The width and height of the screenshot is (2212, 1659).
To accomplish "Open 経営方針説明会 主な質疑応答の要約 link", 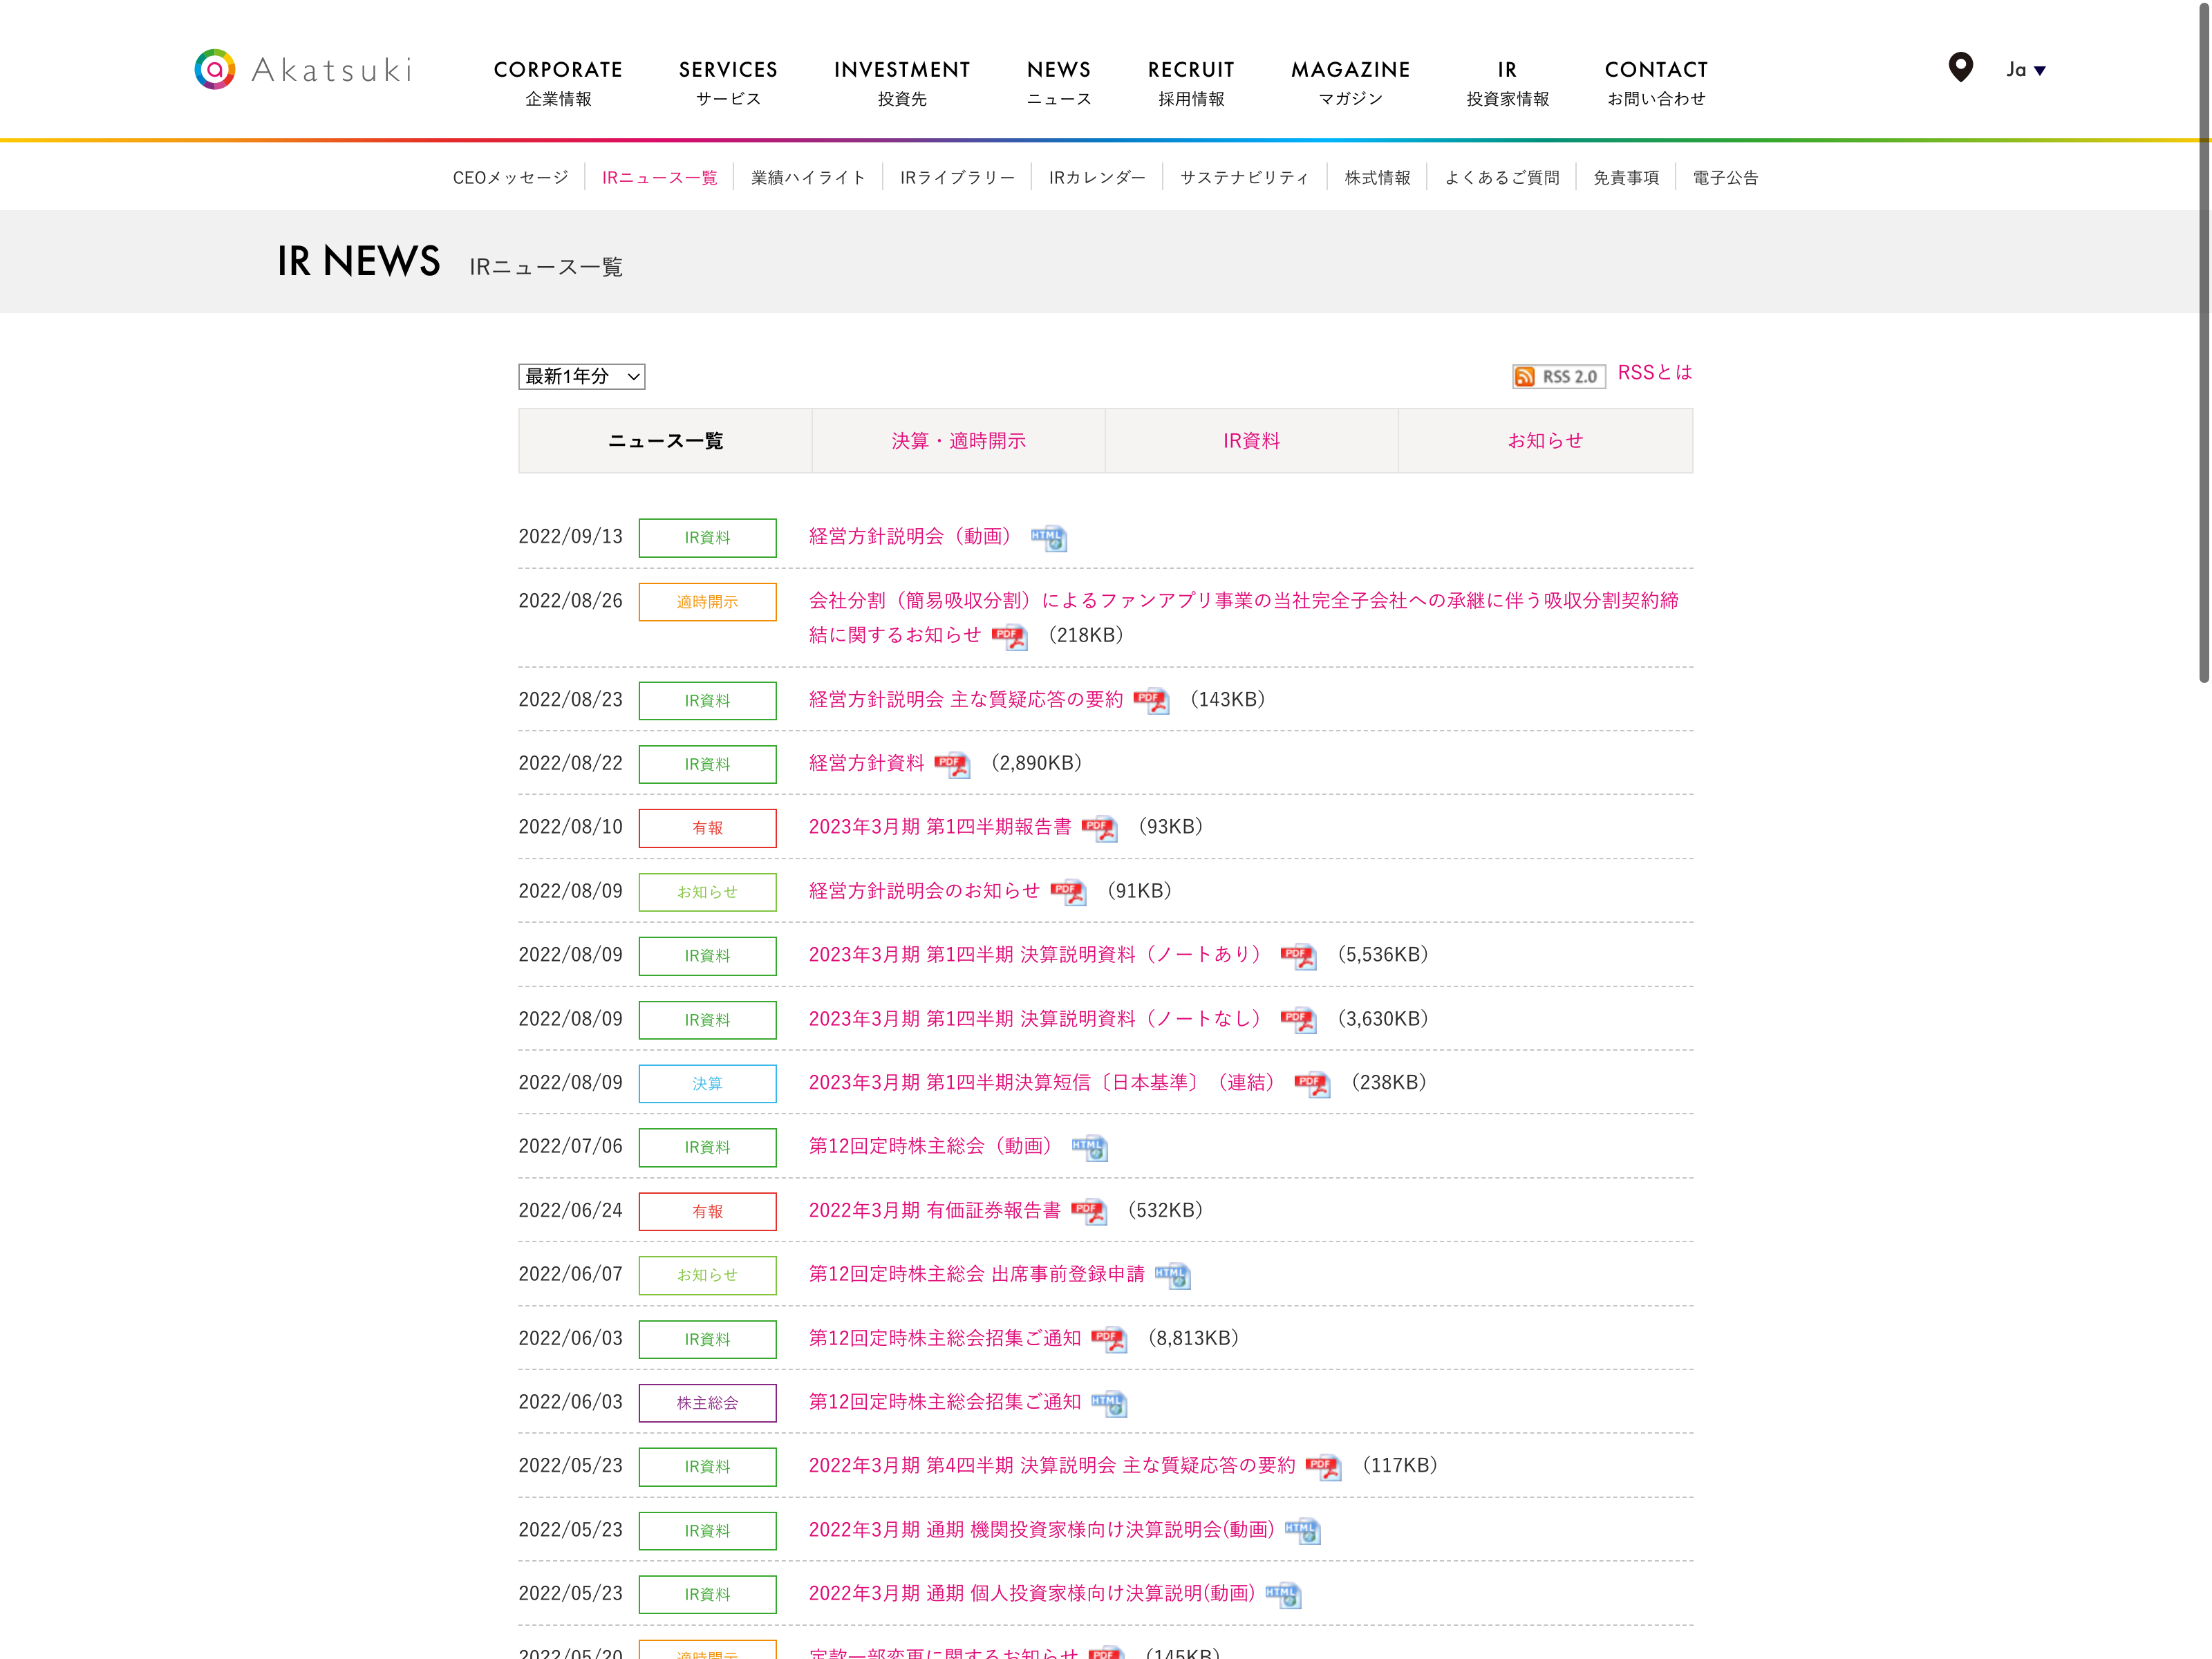I will coord(965,700).
